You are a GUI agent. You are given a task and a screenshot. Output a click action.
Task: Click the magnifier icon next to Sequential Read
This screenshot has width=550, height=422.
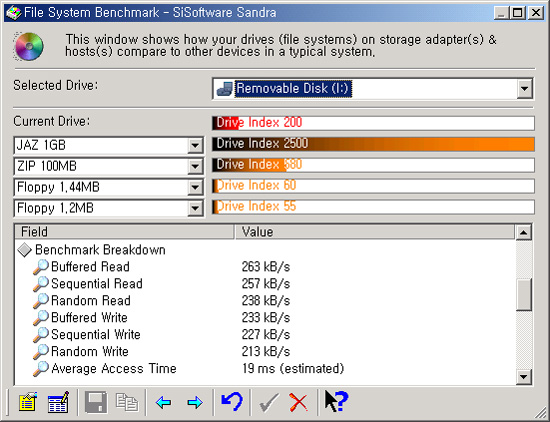(x=41, y=284)
